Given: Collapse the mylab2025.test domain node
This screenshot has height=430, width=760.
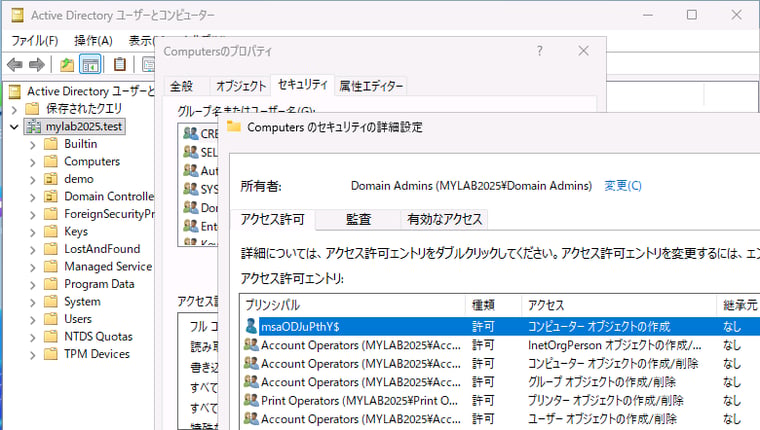Looking at the screenshot, I should [14, 127].
